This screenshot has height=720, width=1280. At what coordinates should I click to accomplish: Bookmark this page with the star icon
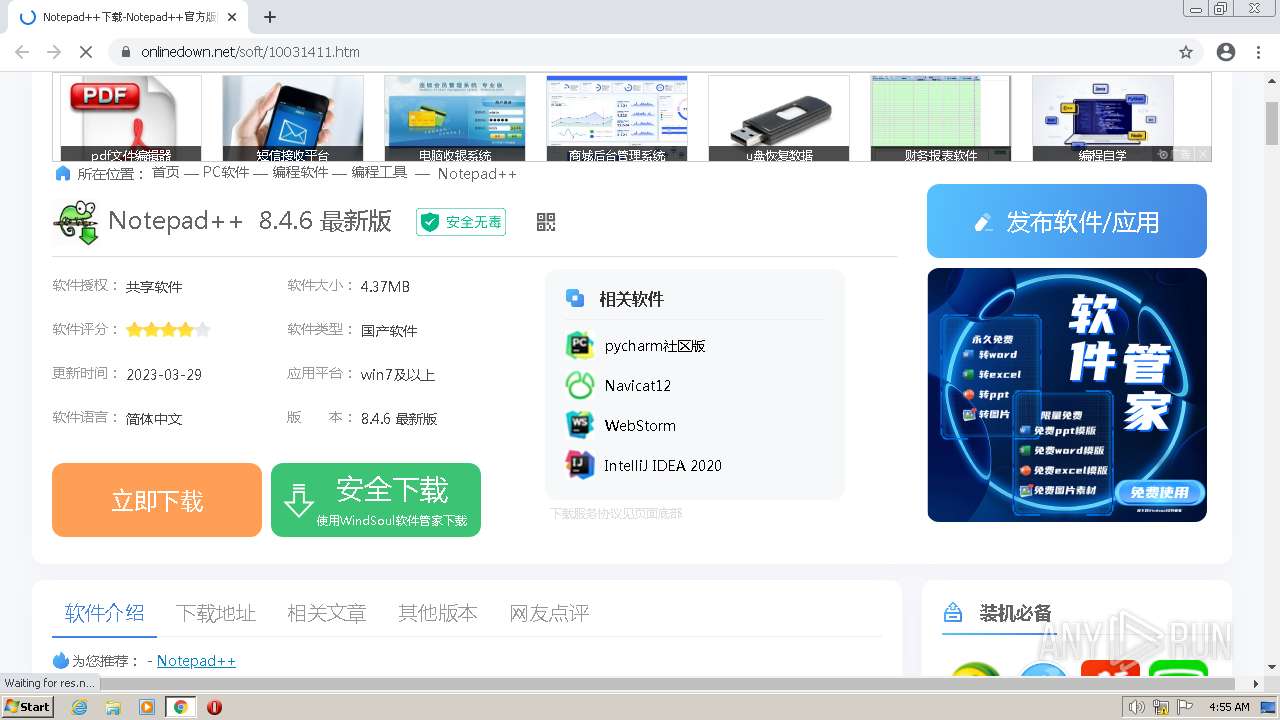(1186, 52)
